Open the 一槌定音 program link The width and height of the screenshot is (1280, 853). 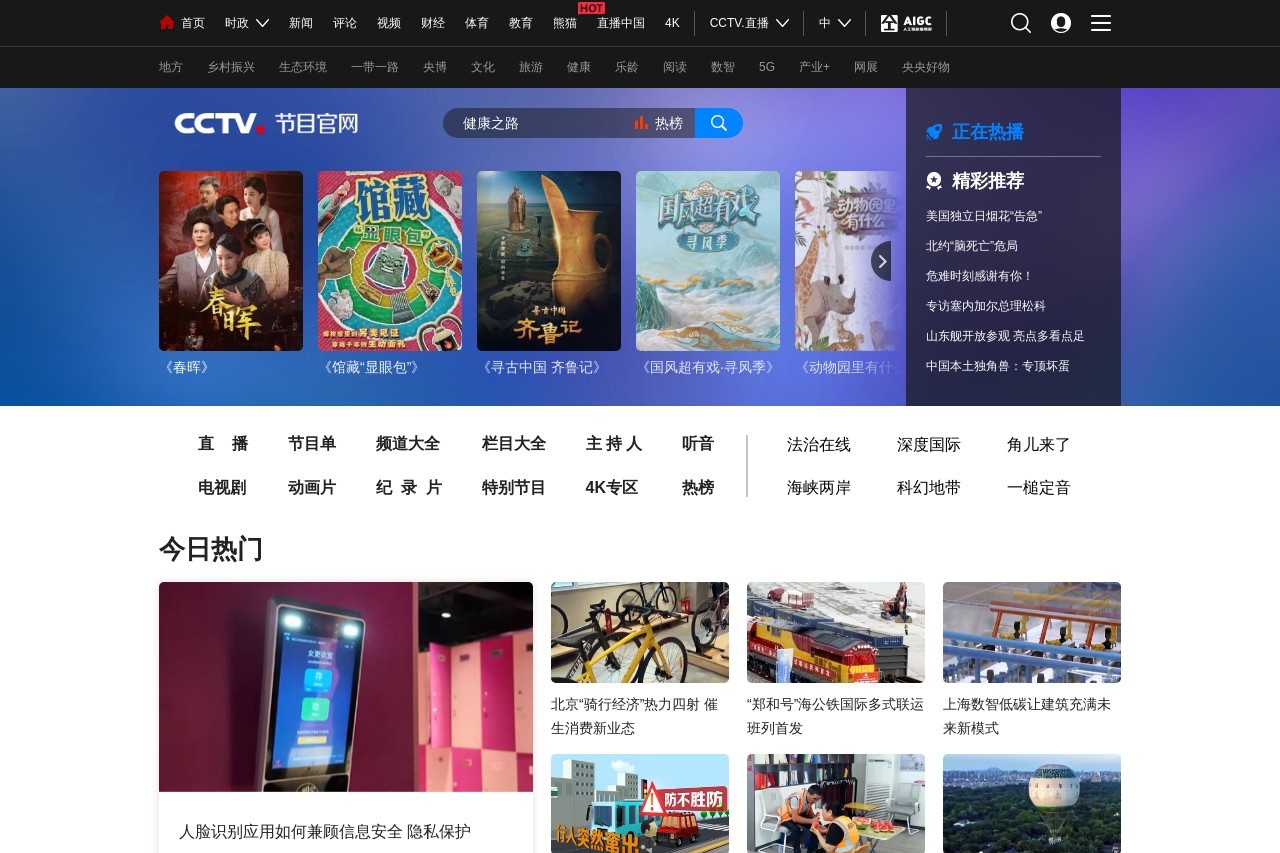click(1039, 488)
